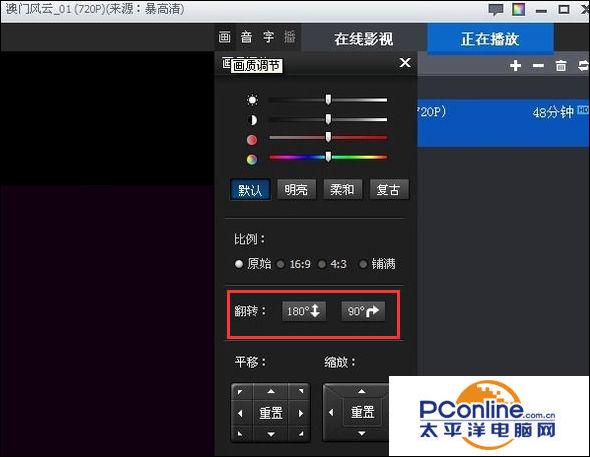Select the 明亮 picture preset
This screenshot has height=457, width=590.
(x=296, y=190)
